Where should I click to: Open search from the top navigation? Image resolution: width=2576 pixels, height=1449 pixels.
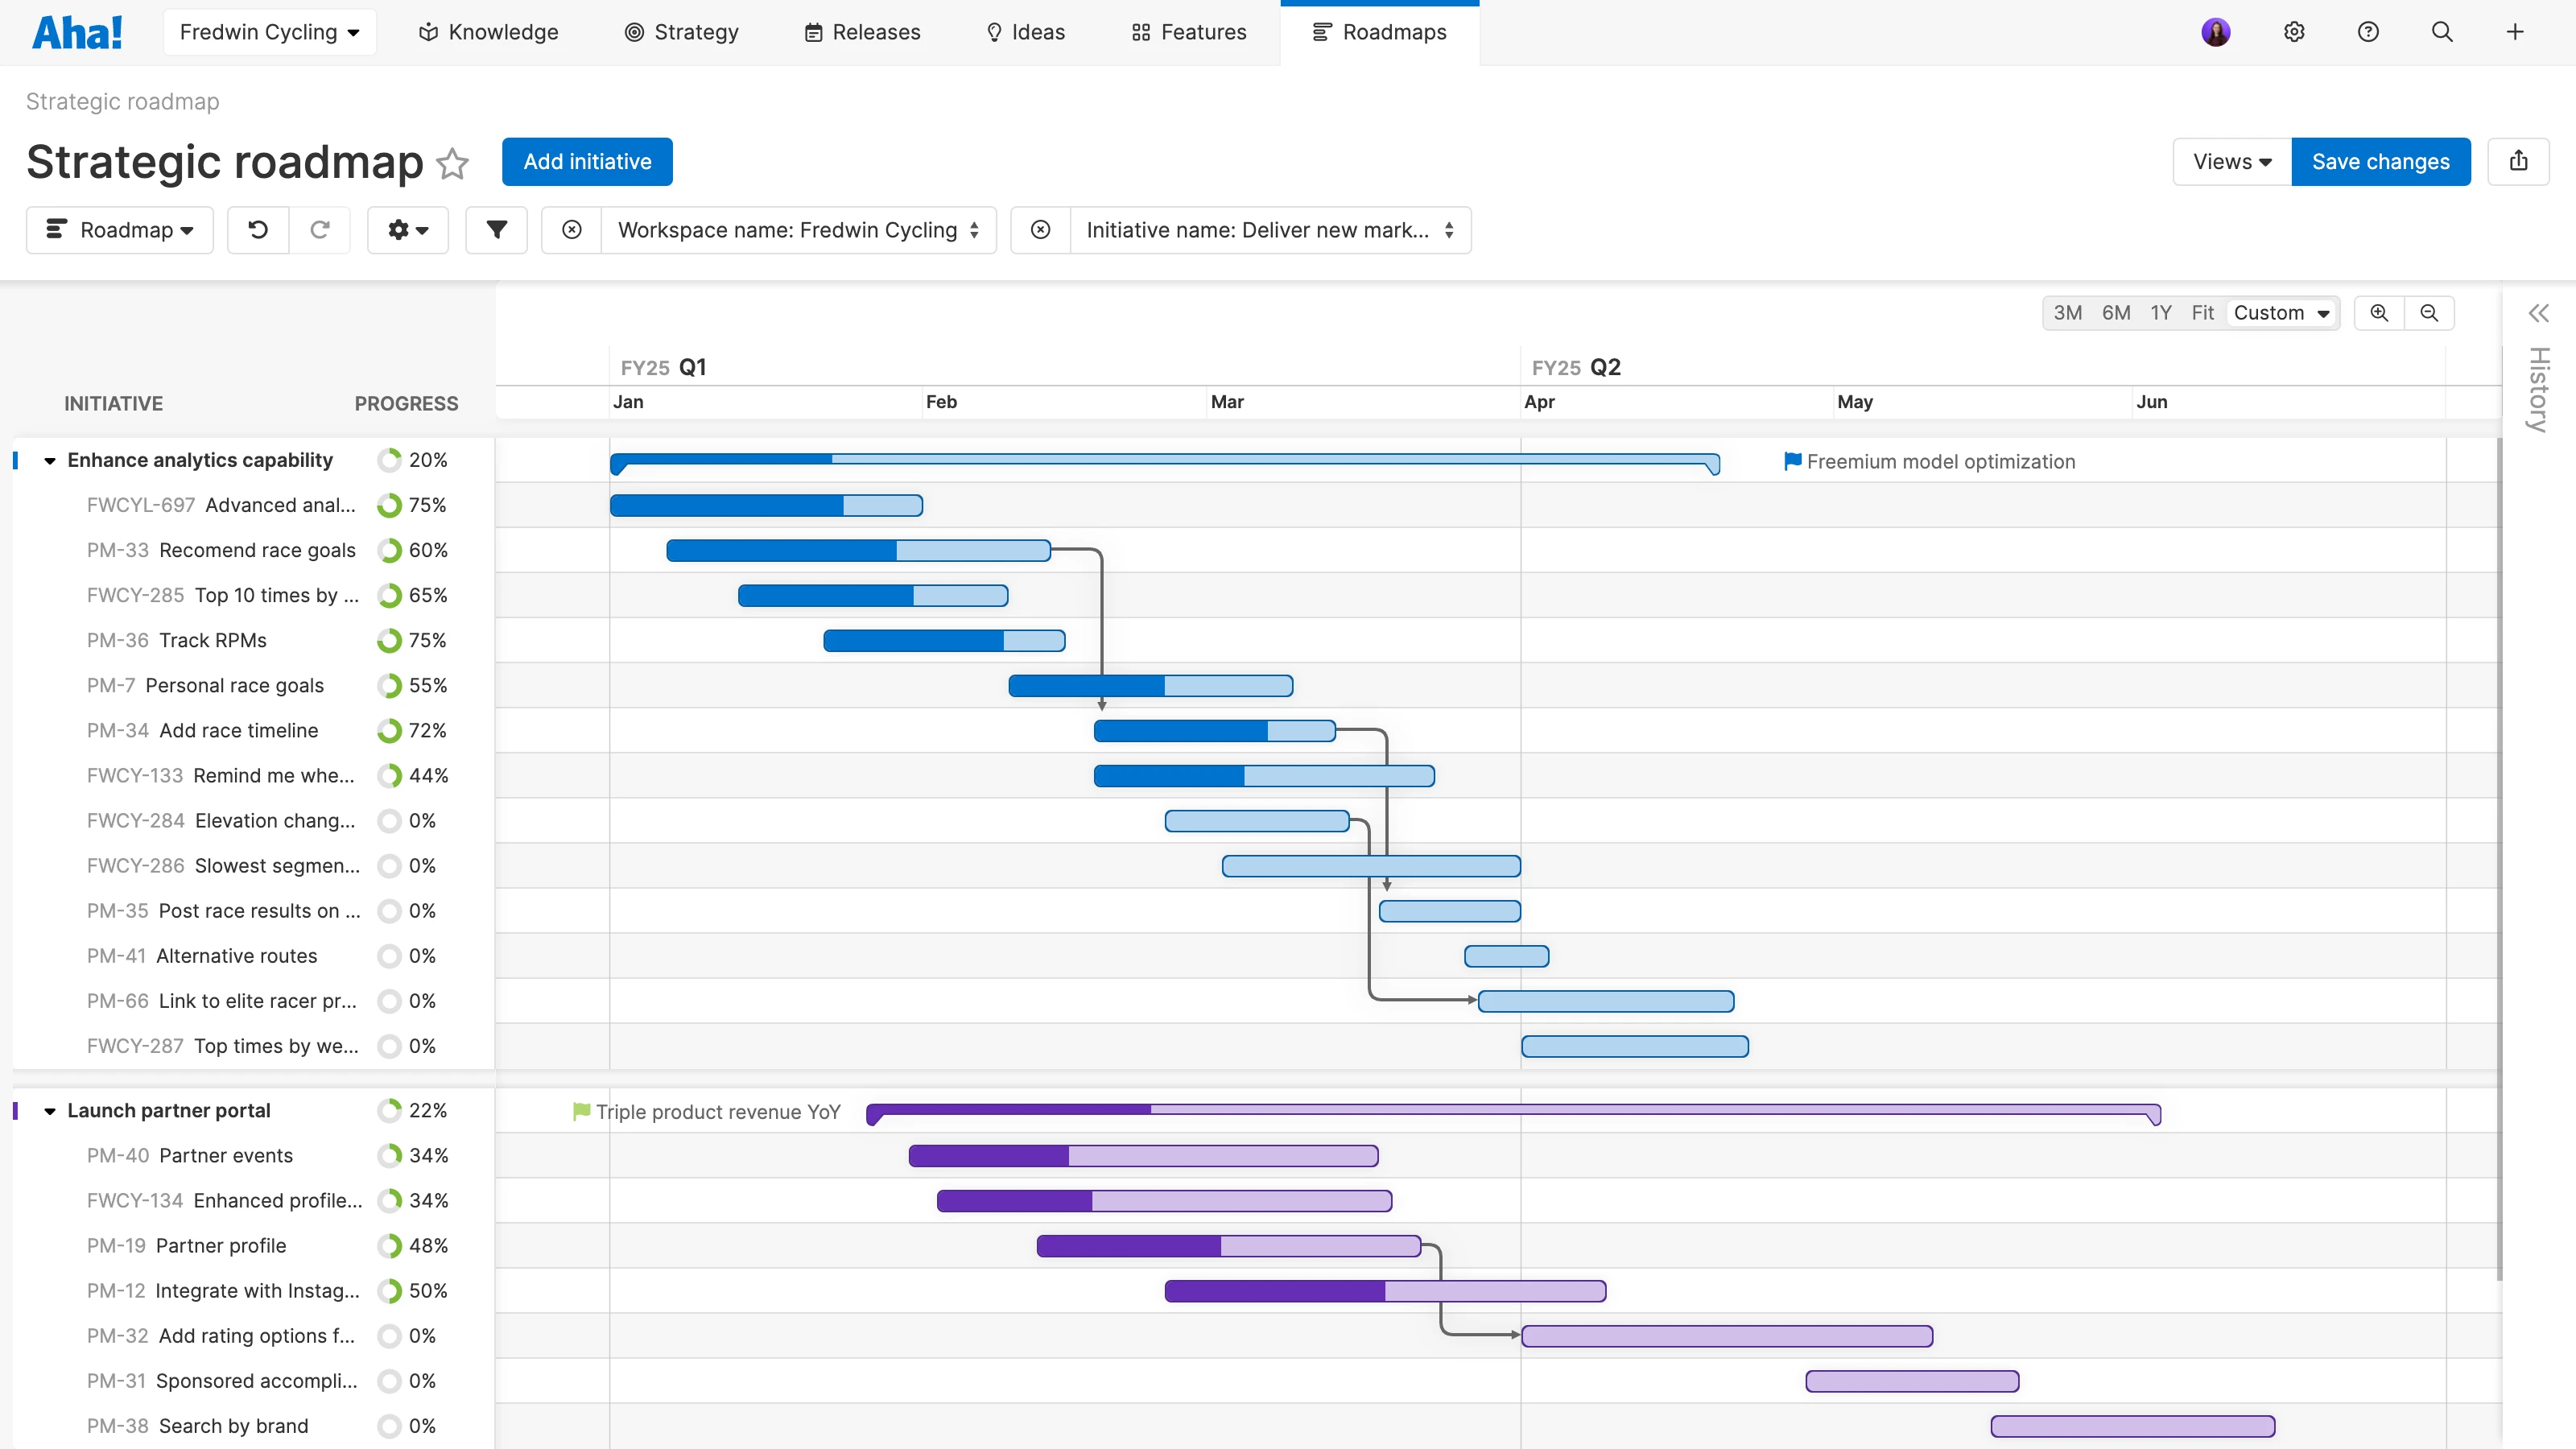[2442, 31]
